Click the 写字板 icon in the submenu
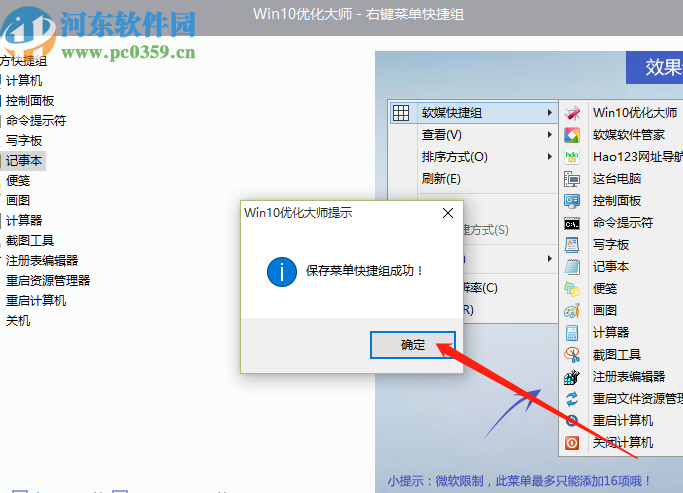 pyautogui.click(x=572, y=245)
